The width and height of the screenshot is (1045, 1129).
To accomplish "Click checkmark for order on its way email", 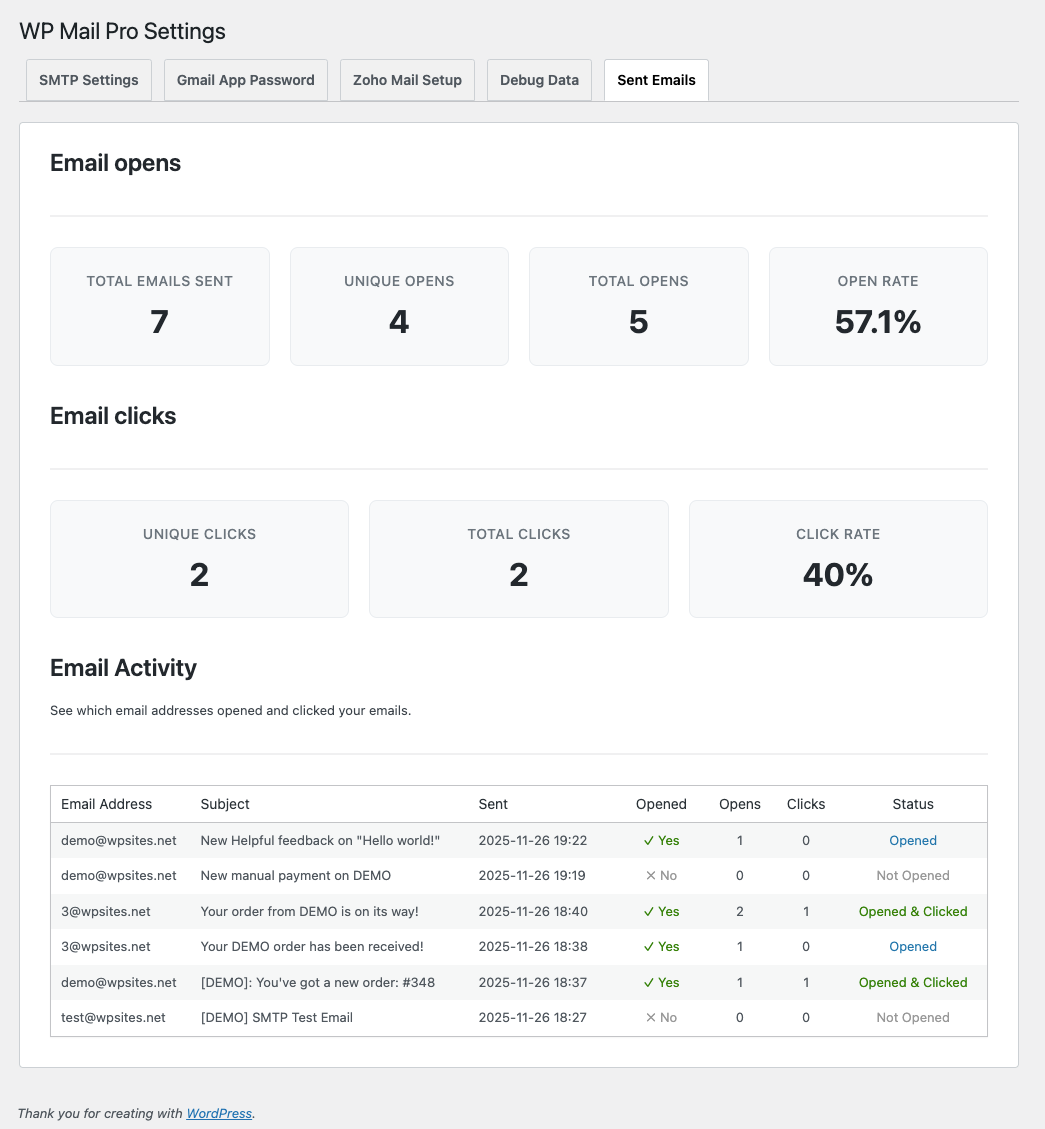I will point(650,912).
